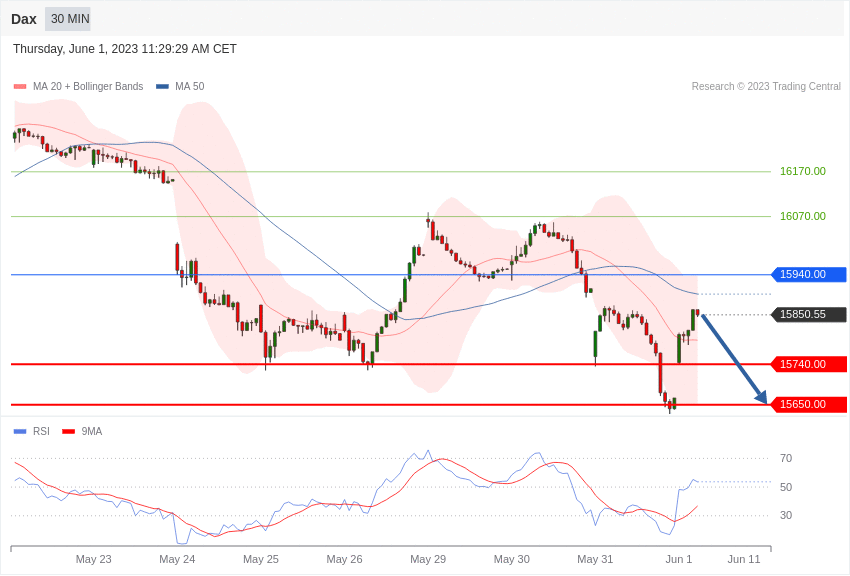Click the May 25 date axis label
Image resolution: width=850 pixels, height=576 pixels.
261,559
